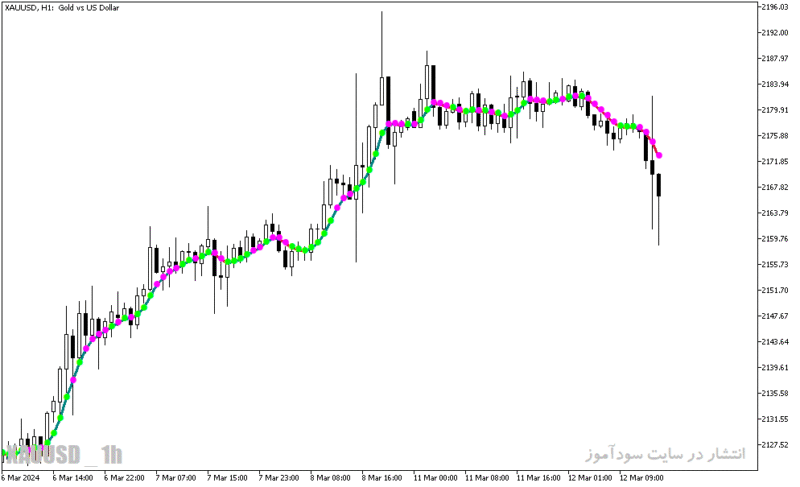This screenshot has width=800, height=487.
Task: Select the final black bearish candle
Action: pyautogui.click(x=659, y=185)
